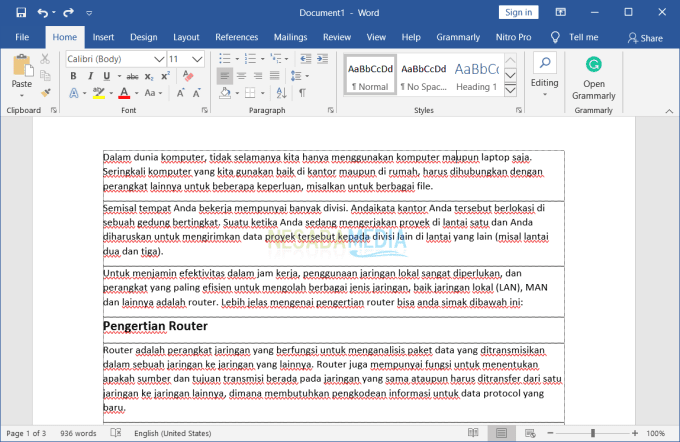This screenshot has width=680, height=442.
Task: Click the Share button
Action: click(x=645, y=38)
